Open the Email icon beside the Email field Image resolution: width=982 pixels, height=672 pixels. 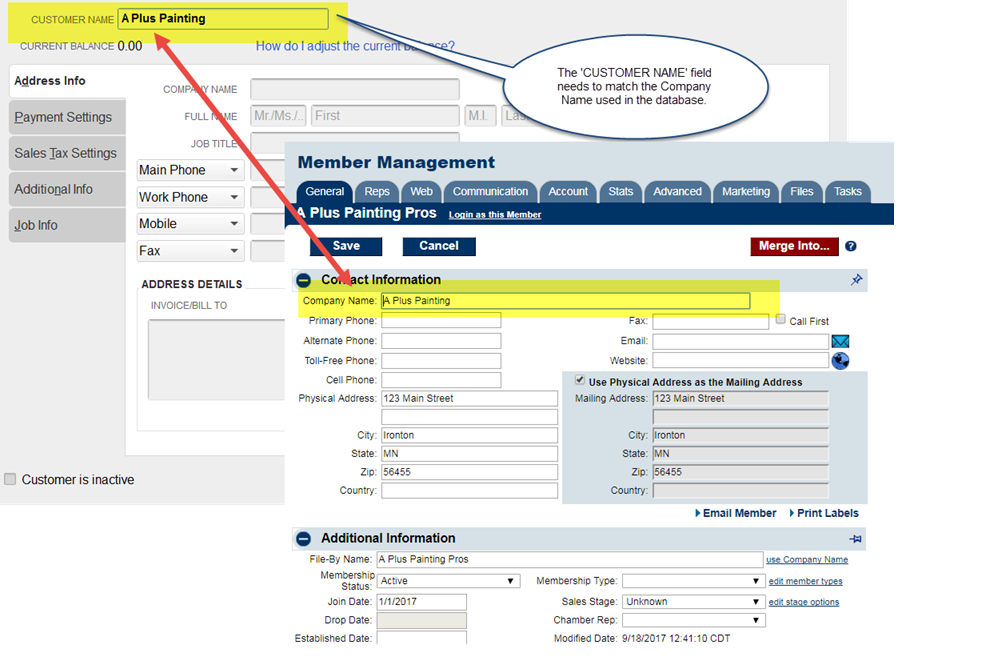pos(840,341)
